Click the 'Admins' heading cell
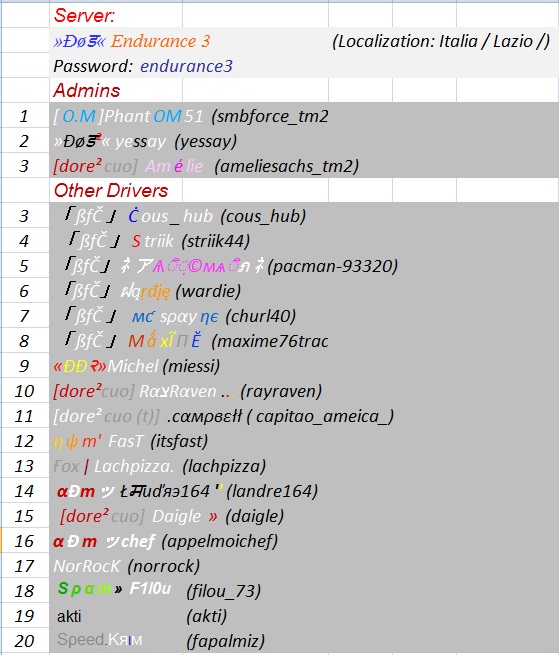 pyautogui.click(x=87, y=90)
